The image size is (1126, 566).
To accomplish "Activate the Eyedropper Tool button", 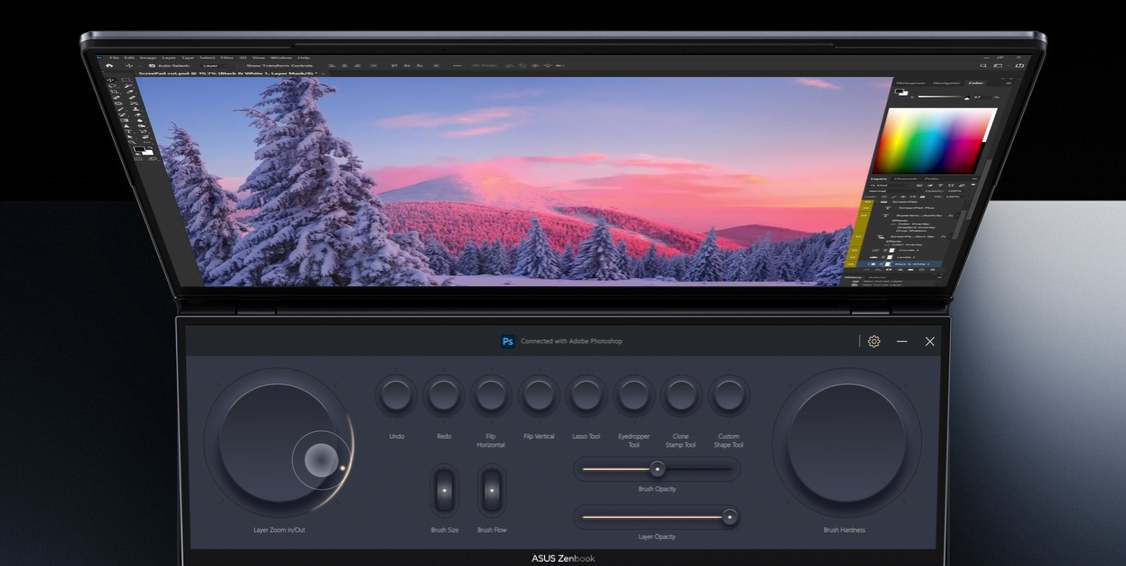I will [633, 395].
